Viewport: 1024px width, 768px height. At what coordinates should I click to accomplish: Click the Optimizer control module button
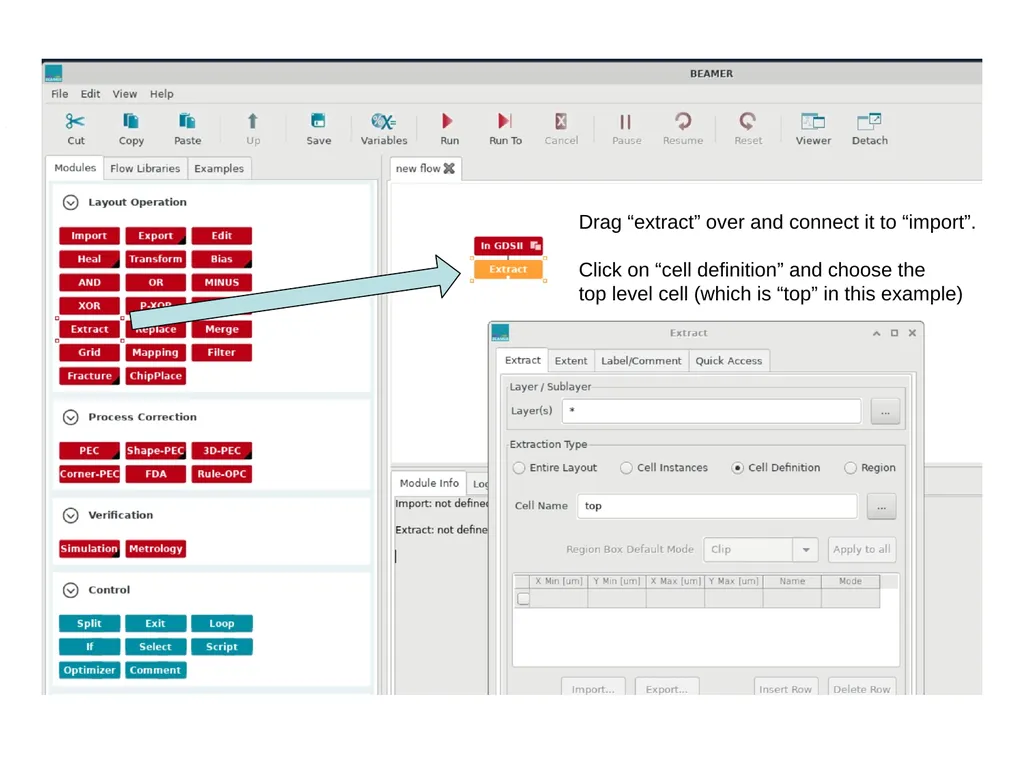click(89, 670)
